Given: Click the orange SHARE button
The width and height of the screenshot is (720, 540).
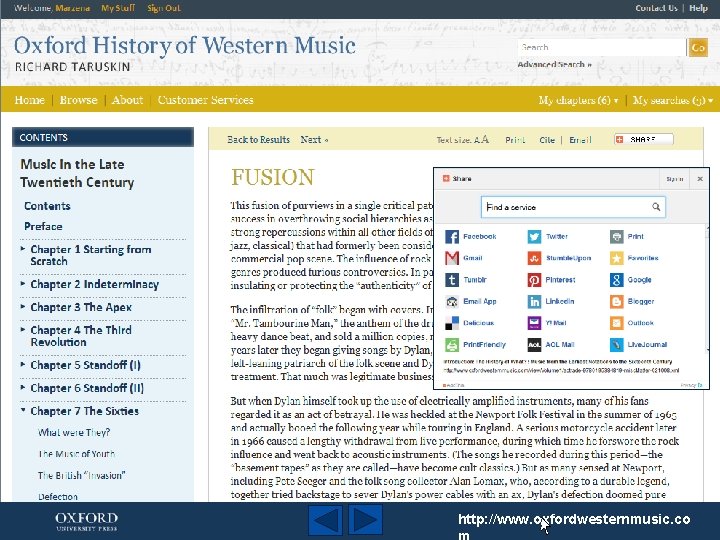Looking at the screenshot, I should point(644,139).
